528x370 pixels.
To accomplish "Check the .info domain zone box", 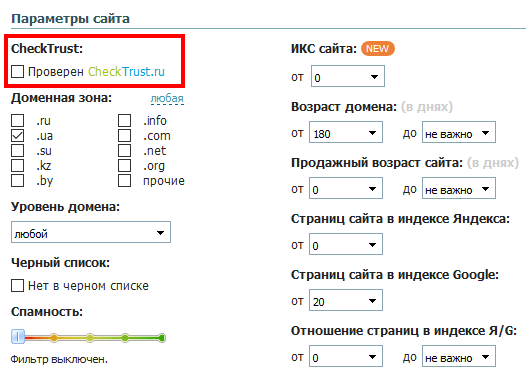I will point(125,120).
